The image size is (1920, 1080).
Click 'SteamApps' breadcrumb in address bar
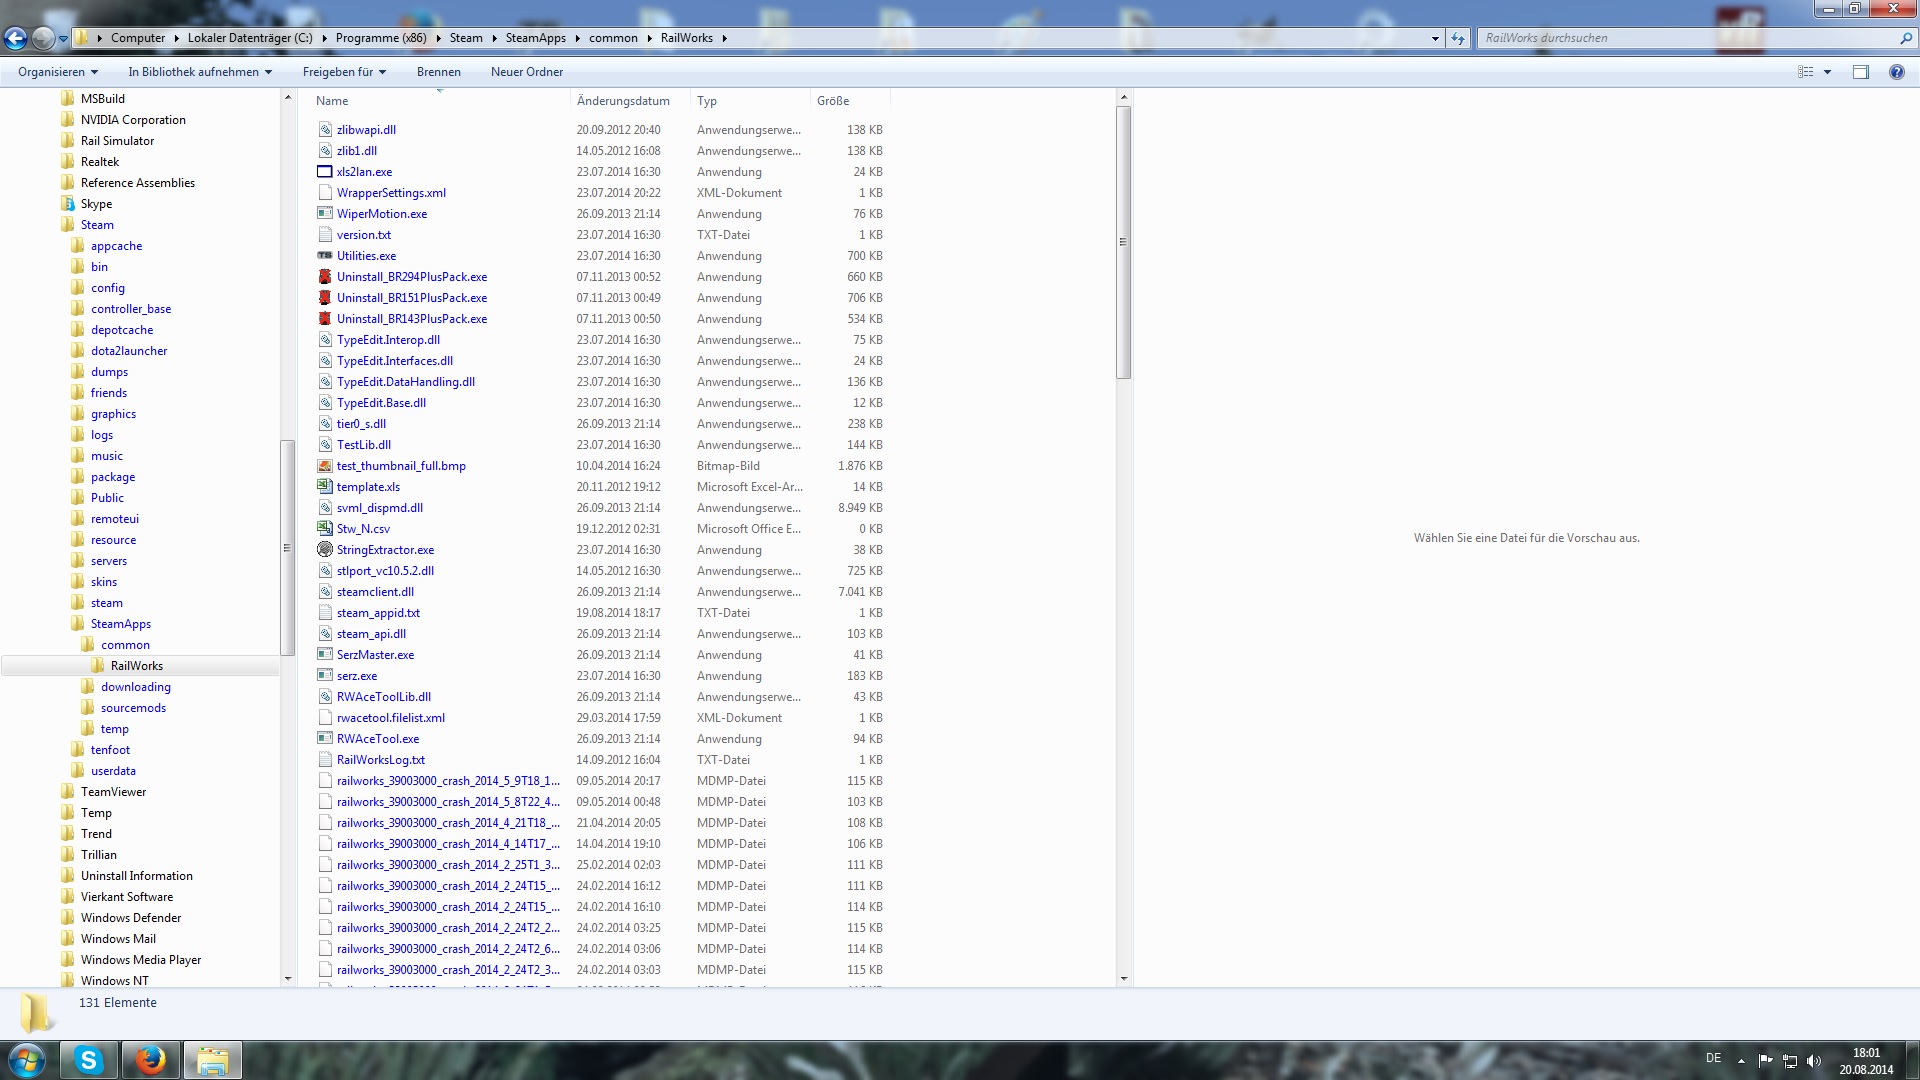pos(536,38)
